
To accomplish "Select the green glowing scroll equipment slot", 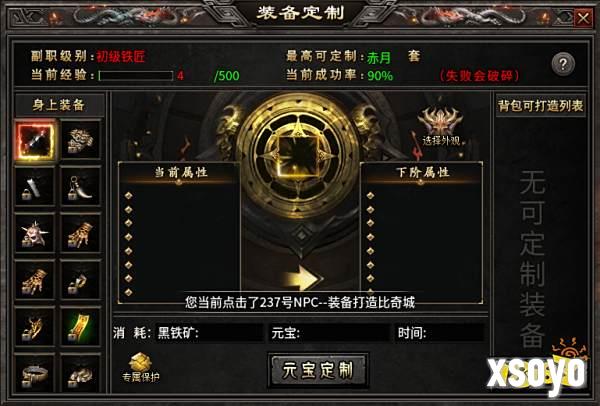I will (80, 327).
